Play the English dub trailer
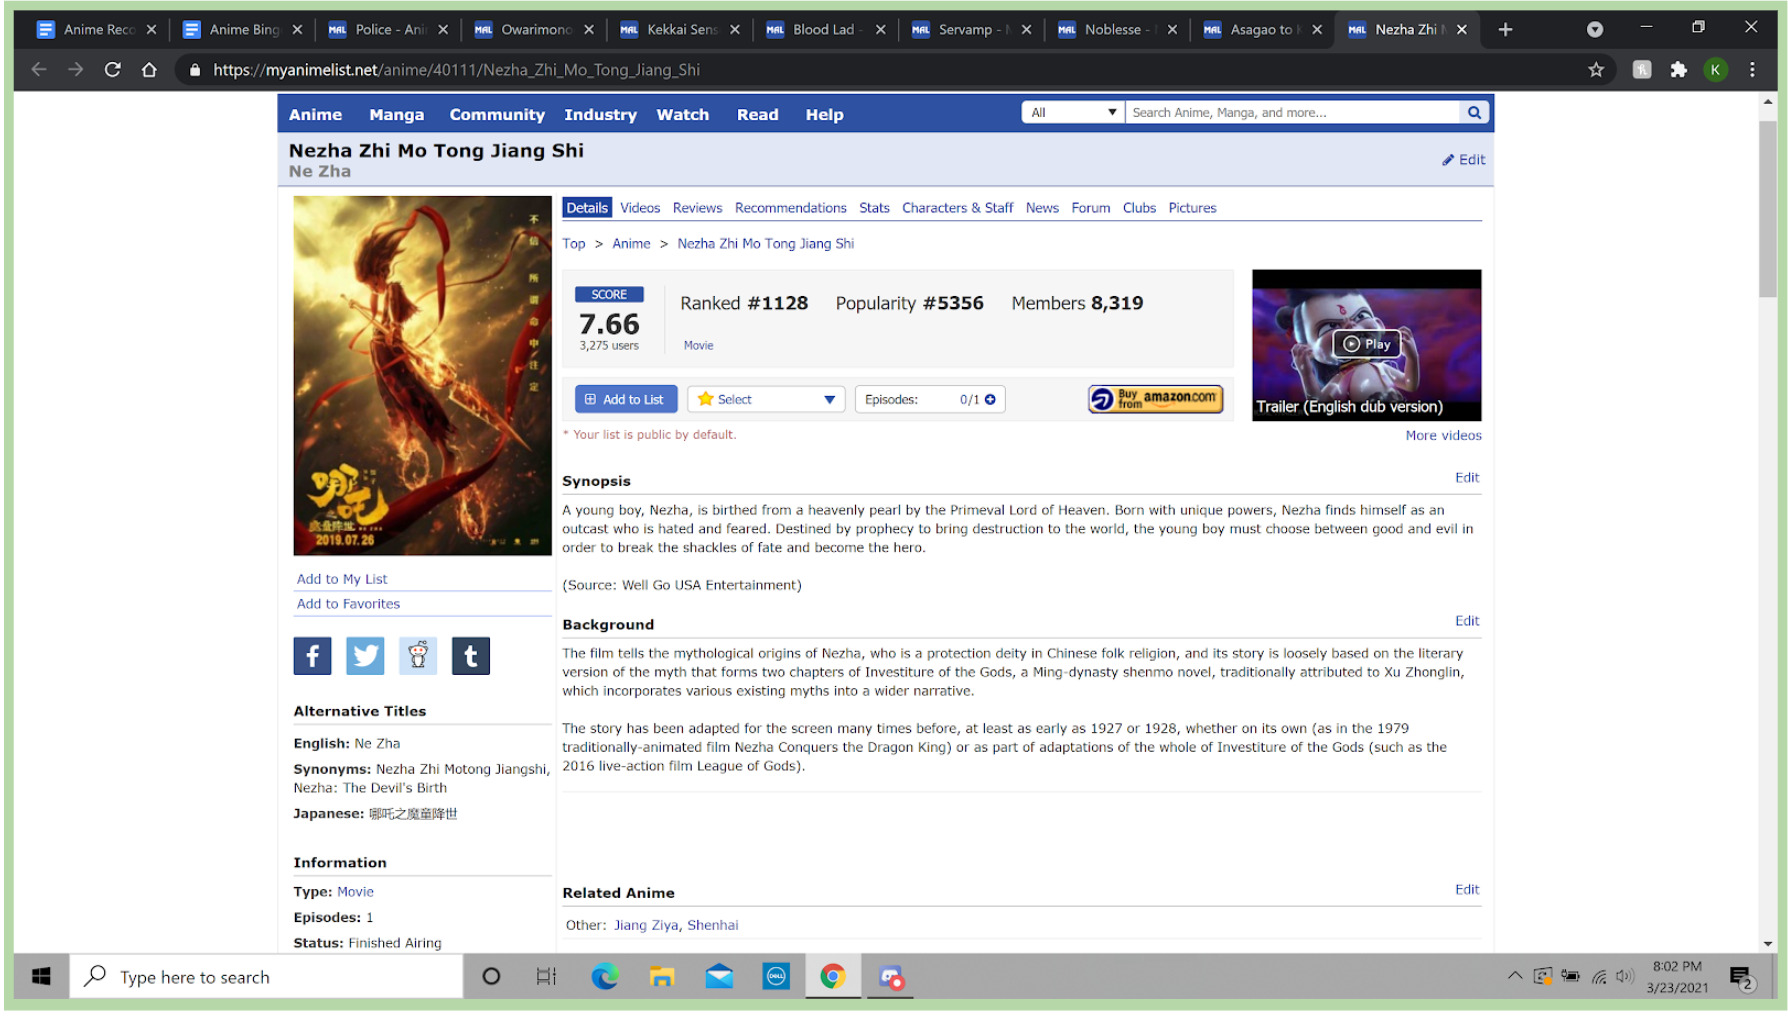Viewport: 1788px width, 1016px height. [1366, 344]
